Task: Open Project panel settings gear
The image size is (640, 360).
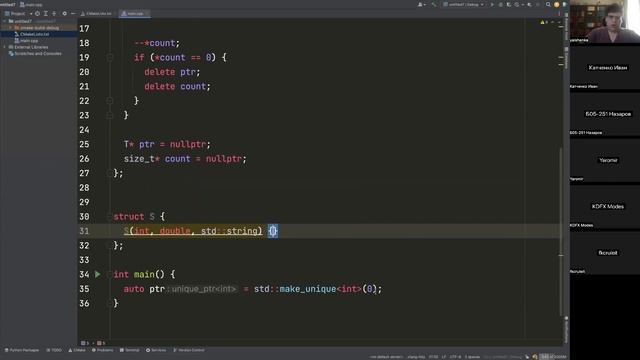Action: pyautogui.click(x=64, y=13)
